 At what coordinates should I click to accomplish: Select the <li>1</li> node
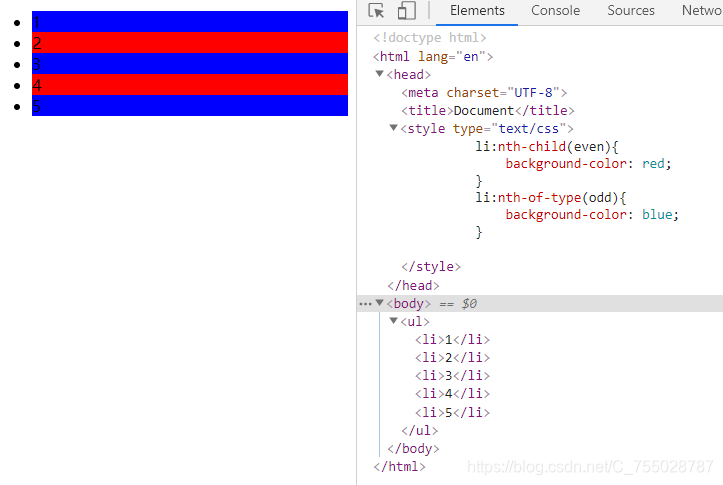click(x=452, y=340)
